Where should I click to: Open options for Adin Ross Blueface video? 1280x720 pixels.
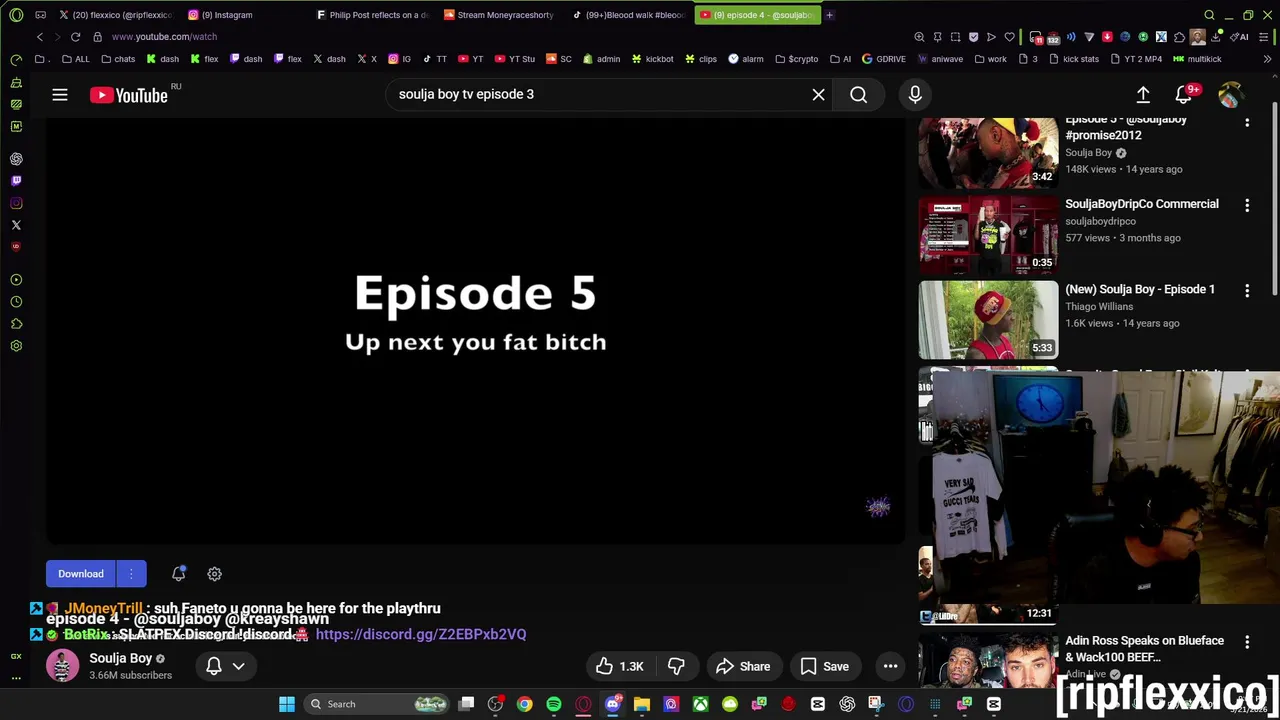pos(1247,641)
